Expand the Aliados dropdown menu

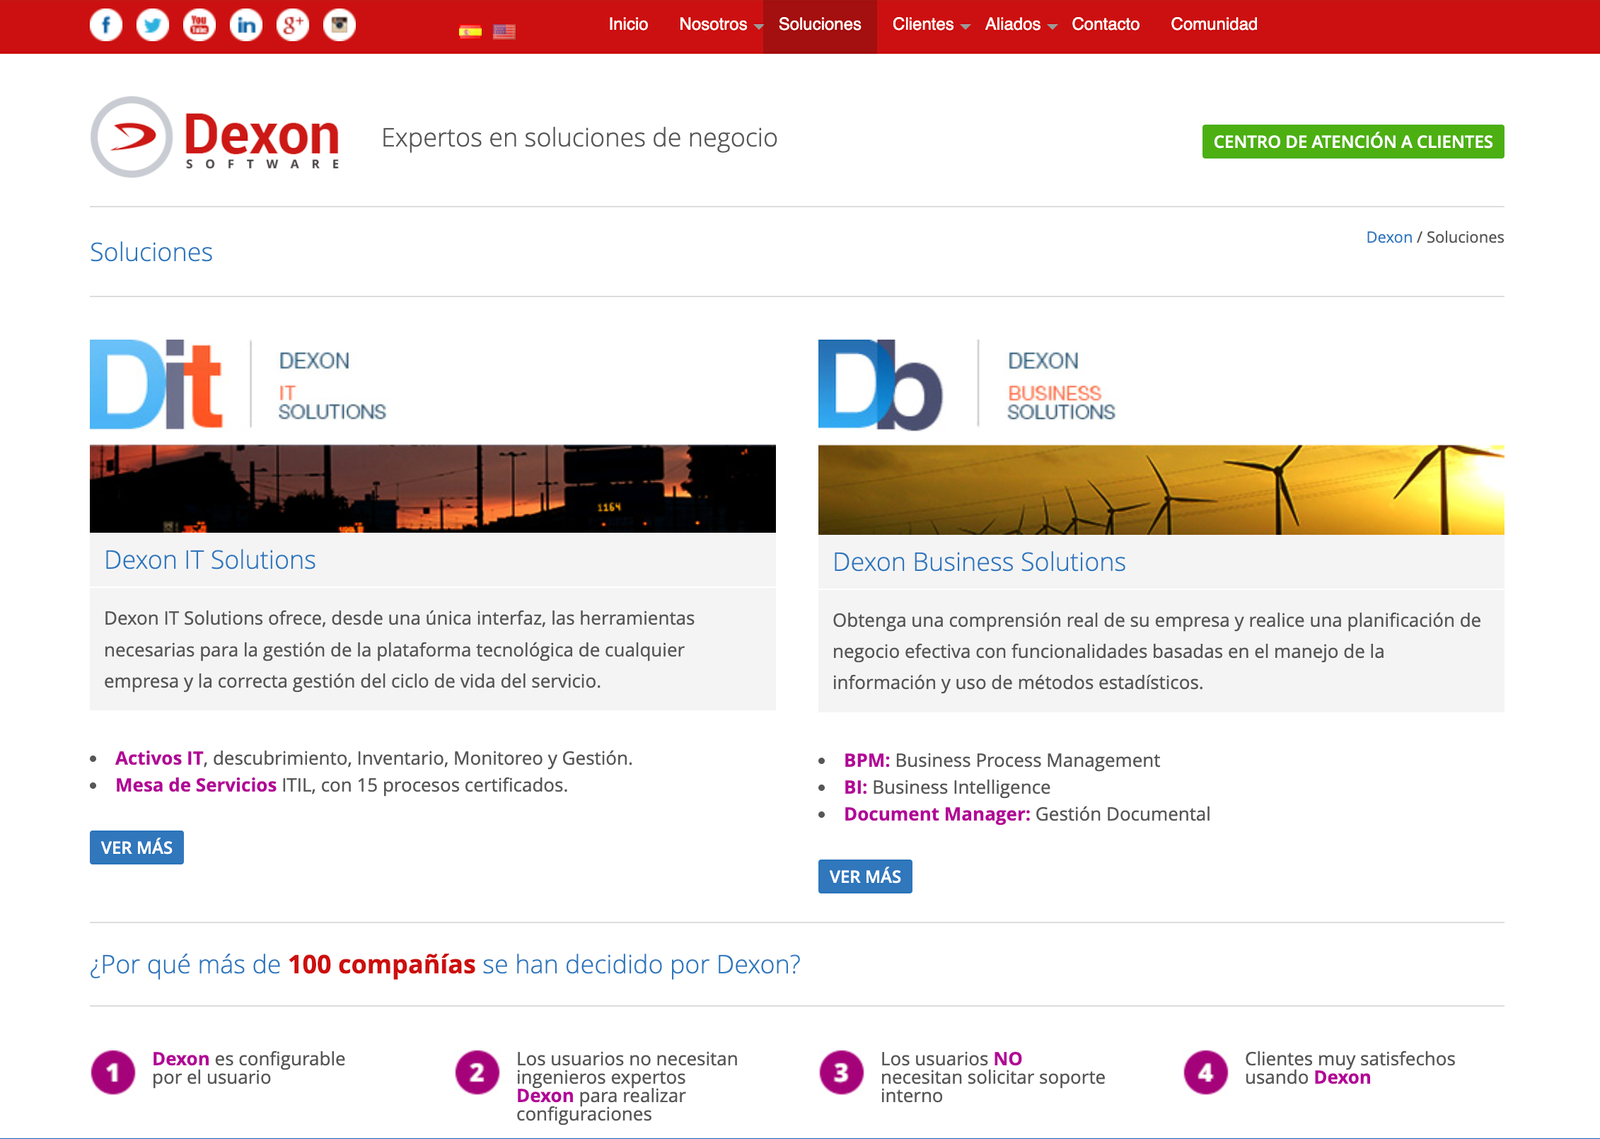point(1020,25)
